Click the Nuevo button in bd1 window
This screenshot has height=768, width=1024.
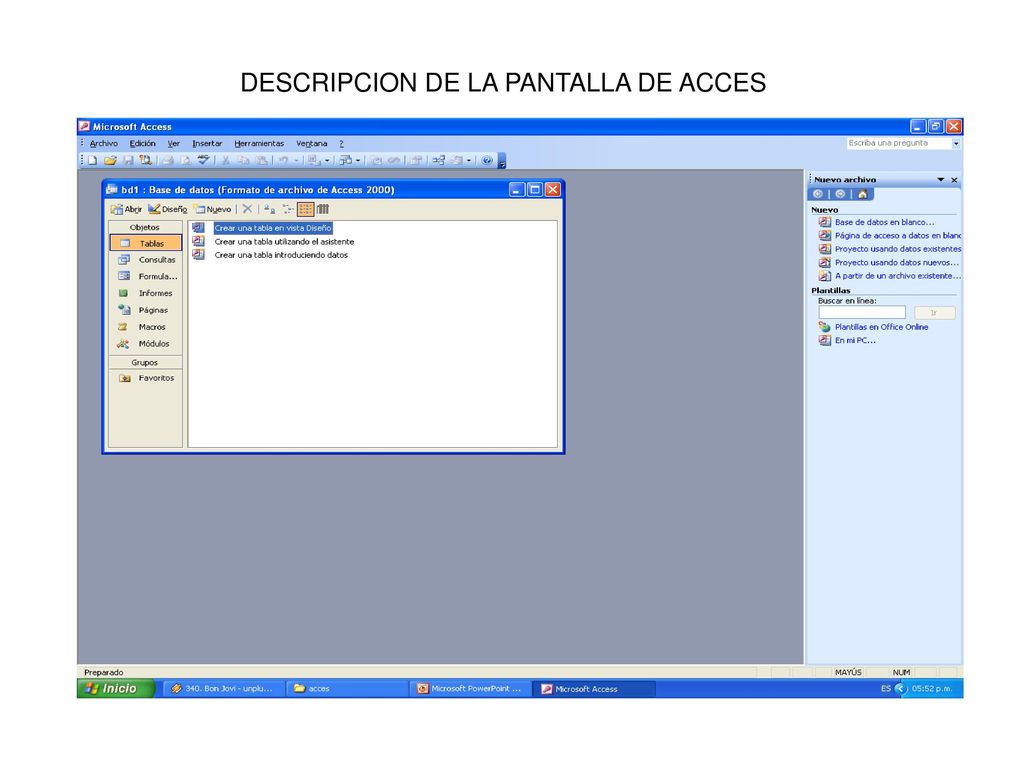(213, 209)
